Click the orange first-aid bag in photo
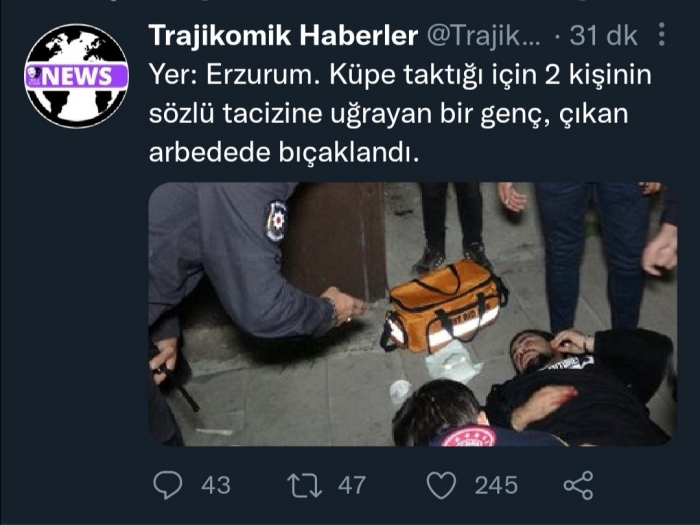700x525 pixels. point(444,306)
